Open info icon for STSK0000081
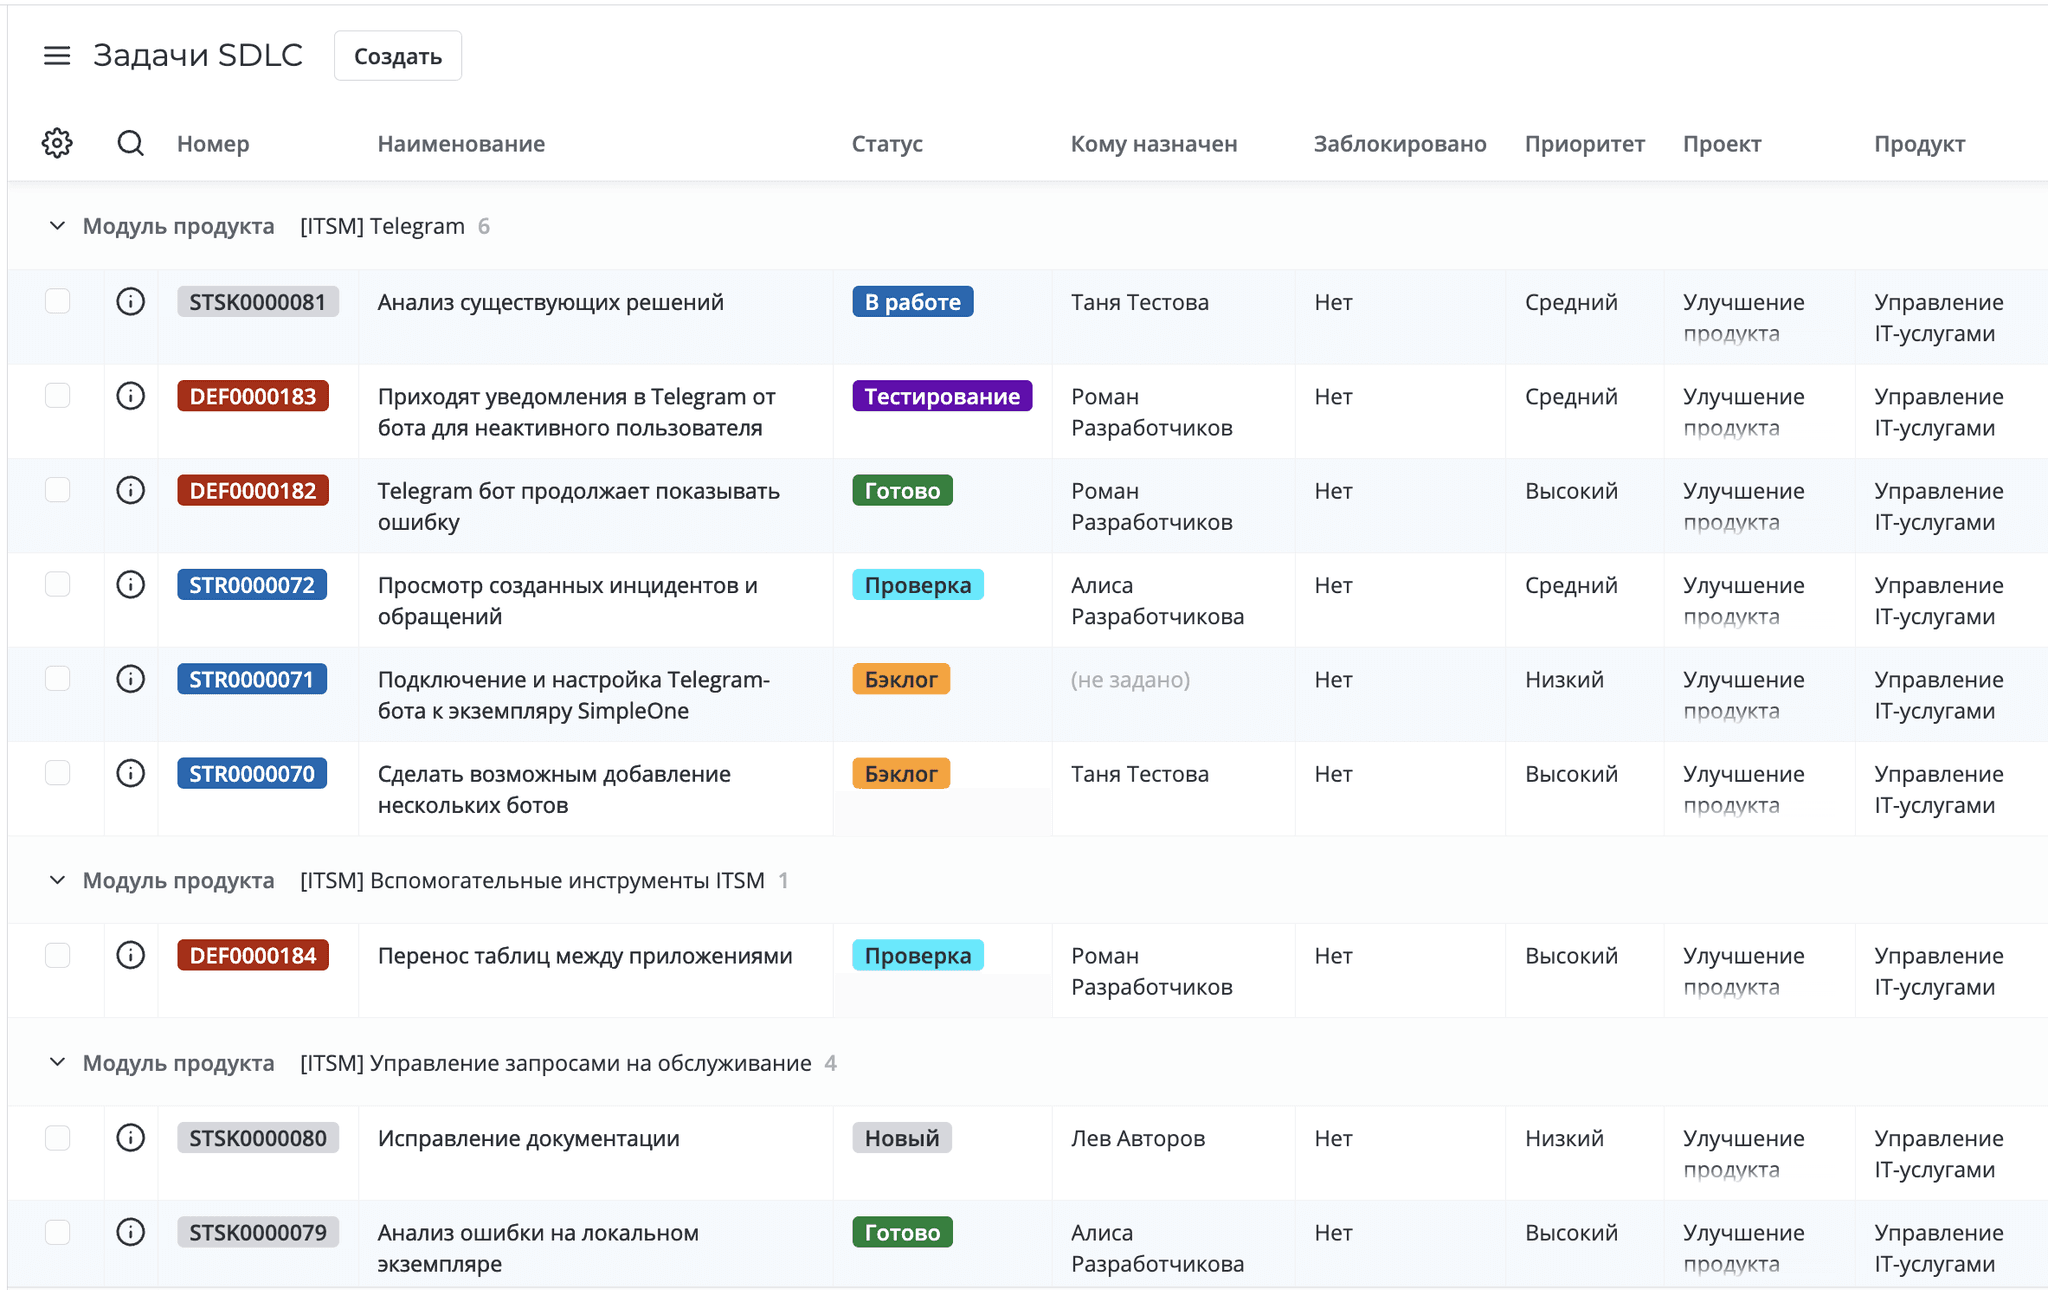The width and height of the screenshot is (2048, 1290). pyautogui.click(x=131, y=301)
